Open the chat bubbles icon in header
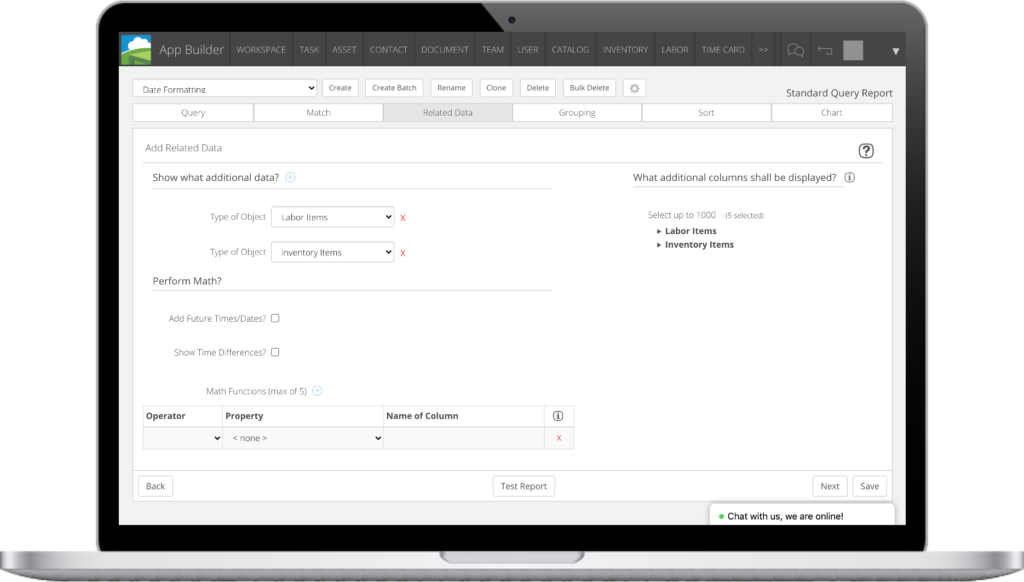The height and width of the screenshot is (582, 1024). tap(795, 50)
